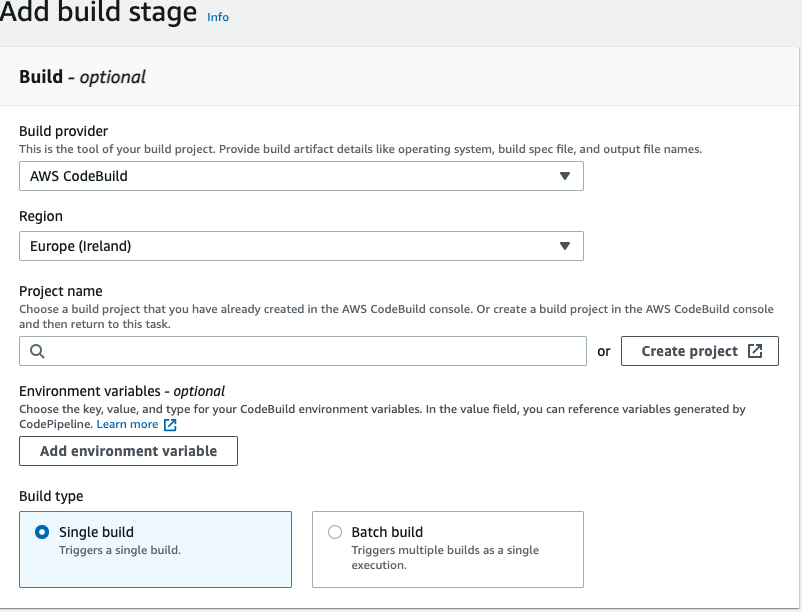Click the external link icon on Create project
Image resolution: width=802 pixels, height=612 pixels.
point(755,351)
